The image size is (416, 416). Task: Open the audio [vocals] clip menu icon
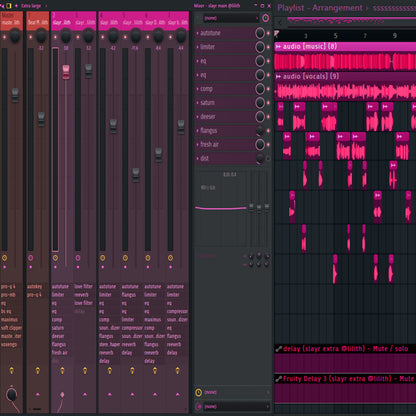pyautogui.click(x=278, y=77)
